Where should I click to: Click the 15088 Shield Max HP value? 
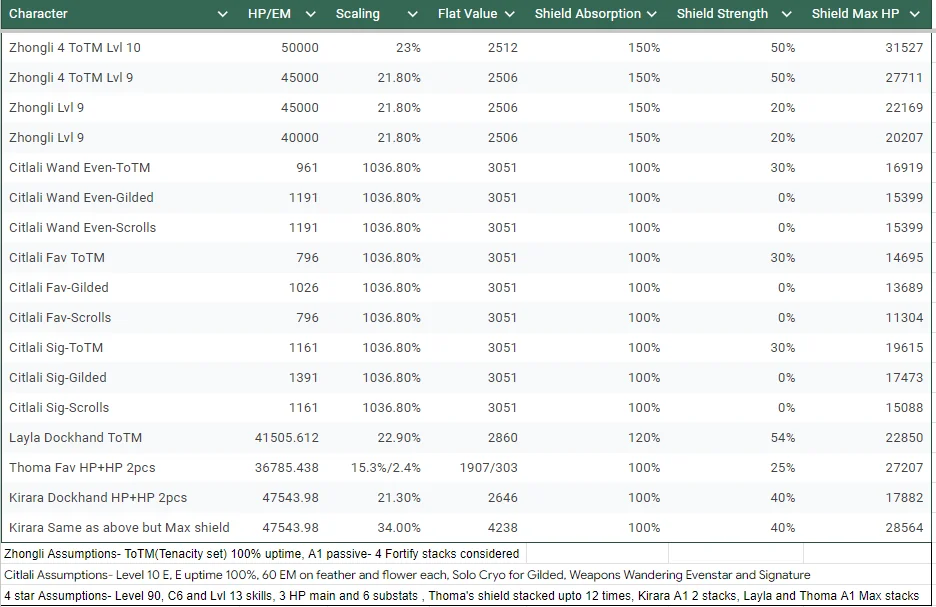[904, 408]
